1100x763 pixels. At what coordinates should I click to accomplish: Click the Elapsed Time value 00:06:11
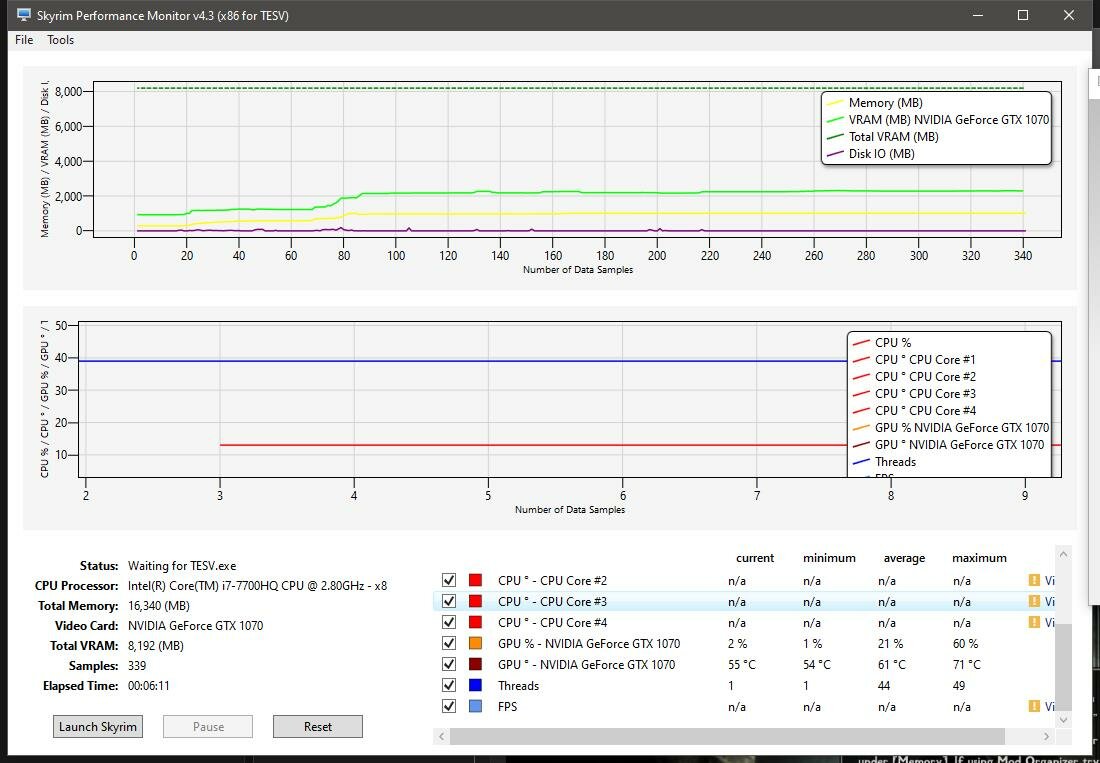tap(149, 686)
